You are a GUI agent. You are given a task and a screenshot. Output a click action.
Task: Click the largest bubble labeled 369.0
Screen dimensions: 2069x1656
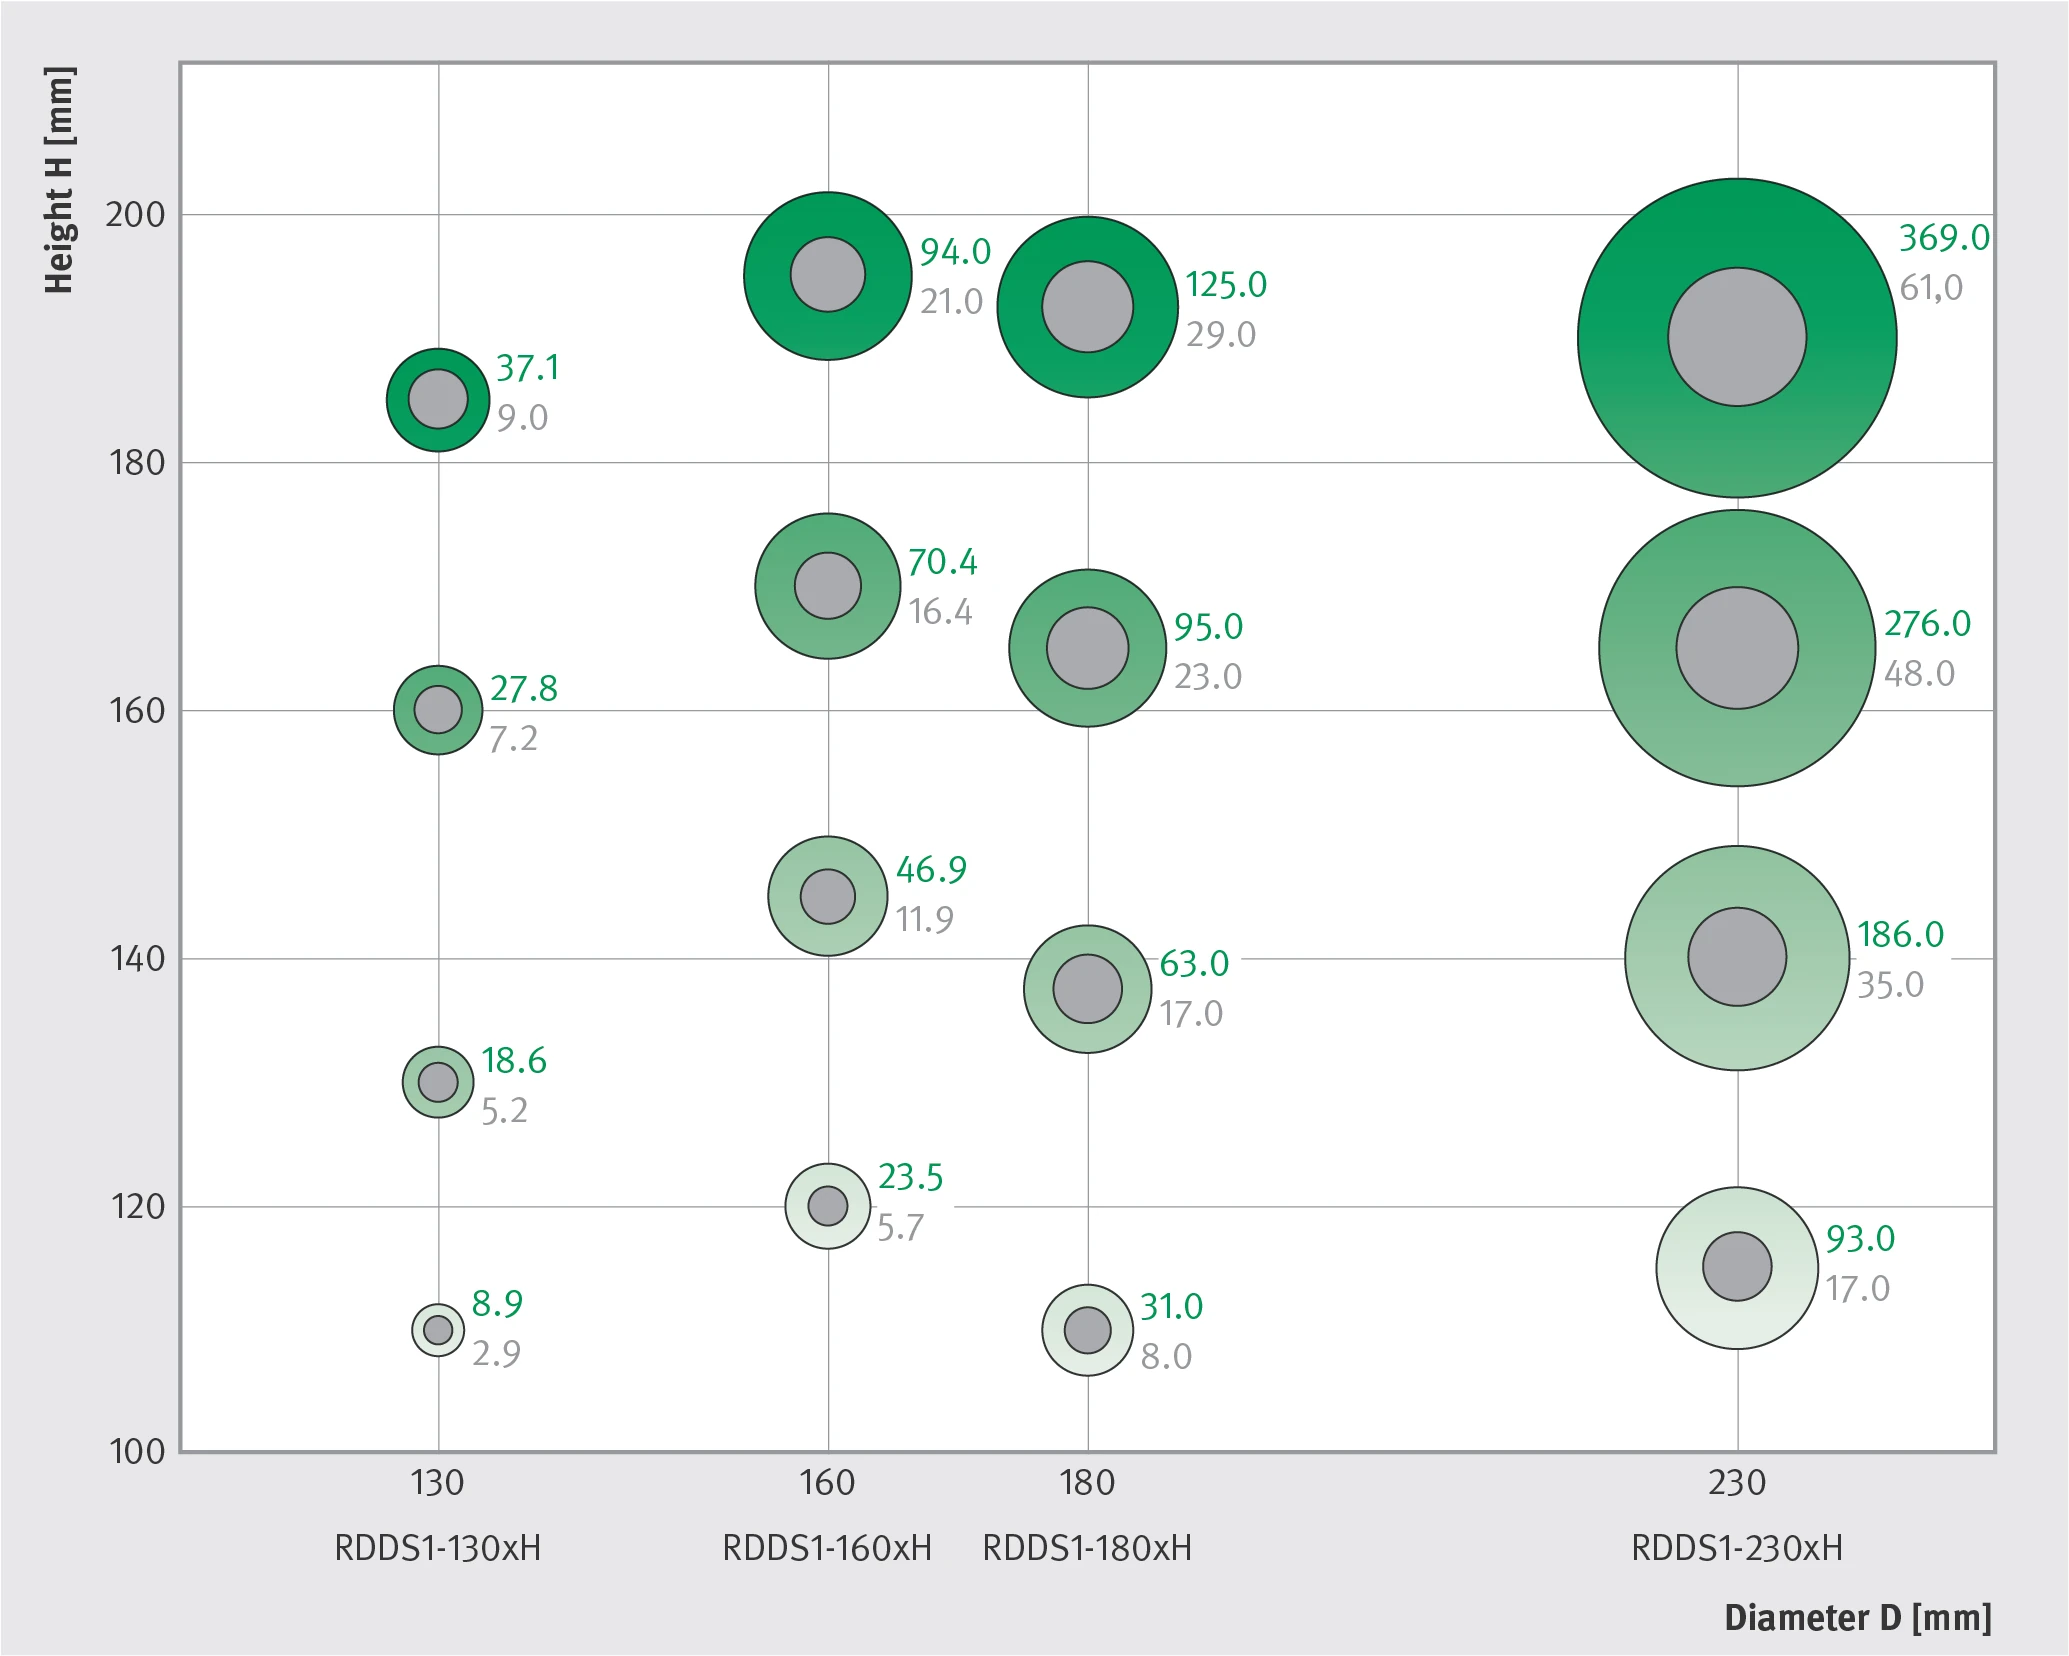(1737, 338)
